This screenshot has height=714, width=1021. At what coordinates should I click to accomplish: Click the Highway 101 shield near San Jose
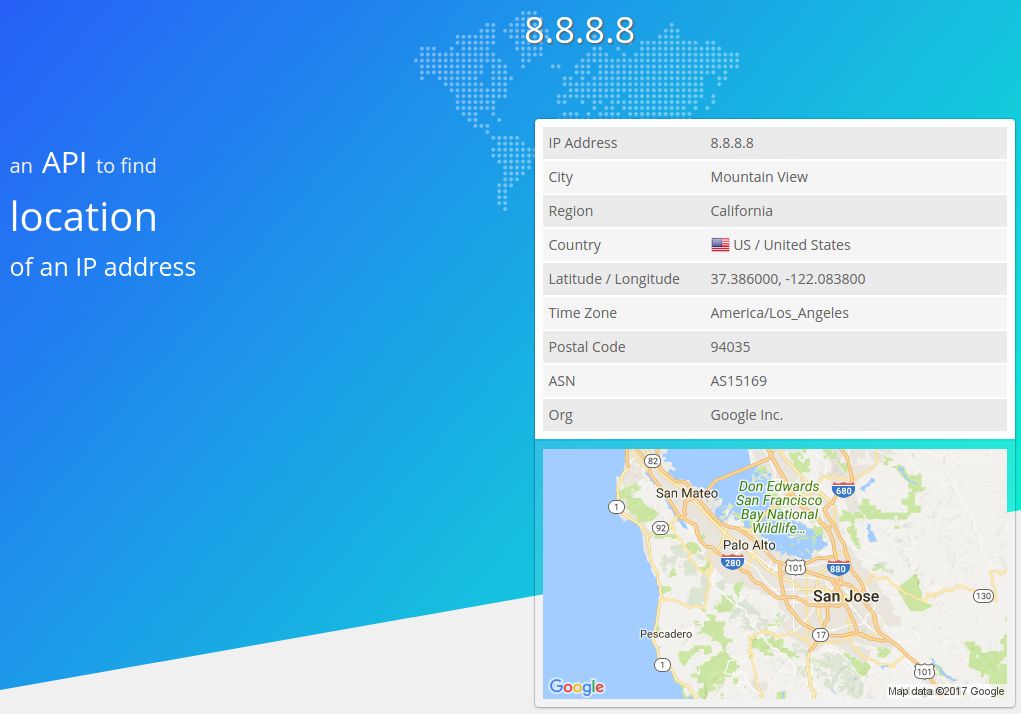[x=795, y=566]
